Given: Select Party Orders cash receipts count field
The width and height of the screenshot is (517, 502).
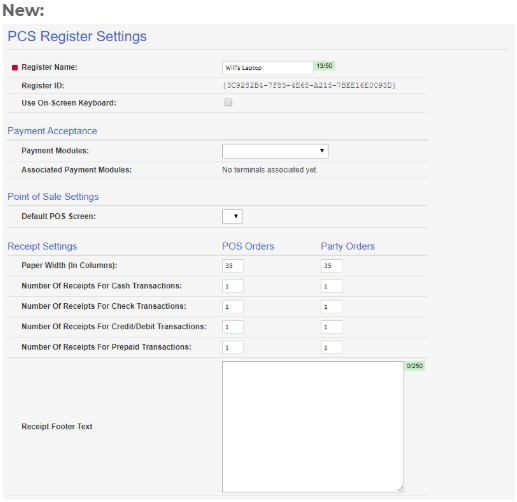Looking at the screenshot, I should point(331,286).
